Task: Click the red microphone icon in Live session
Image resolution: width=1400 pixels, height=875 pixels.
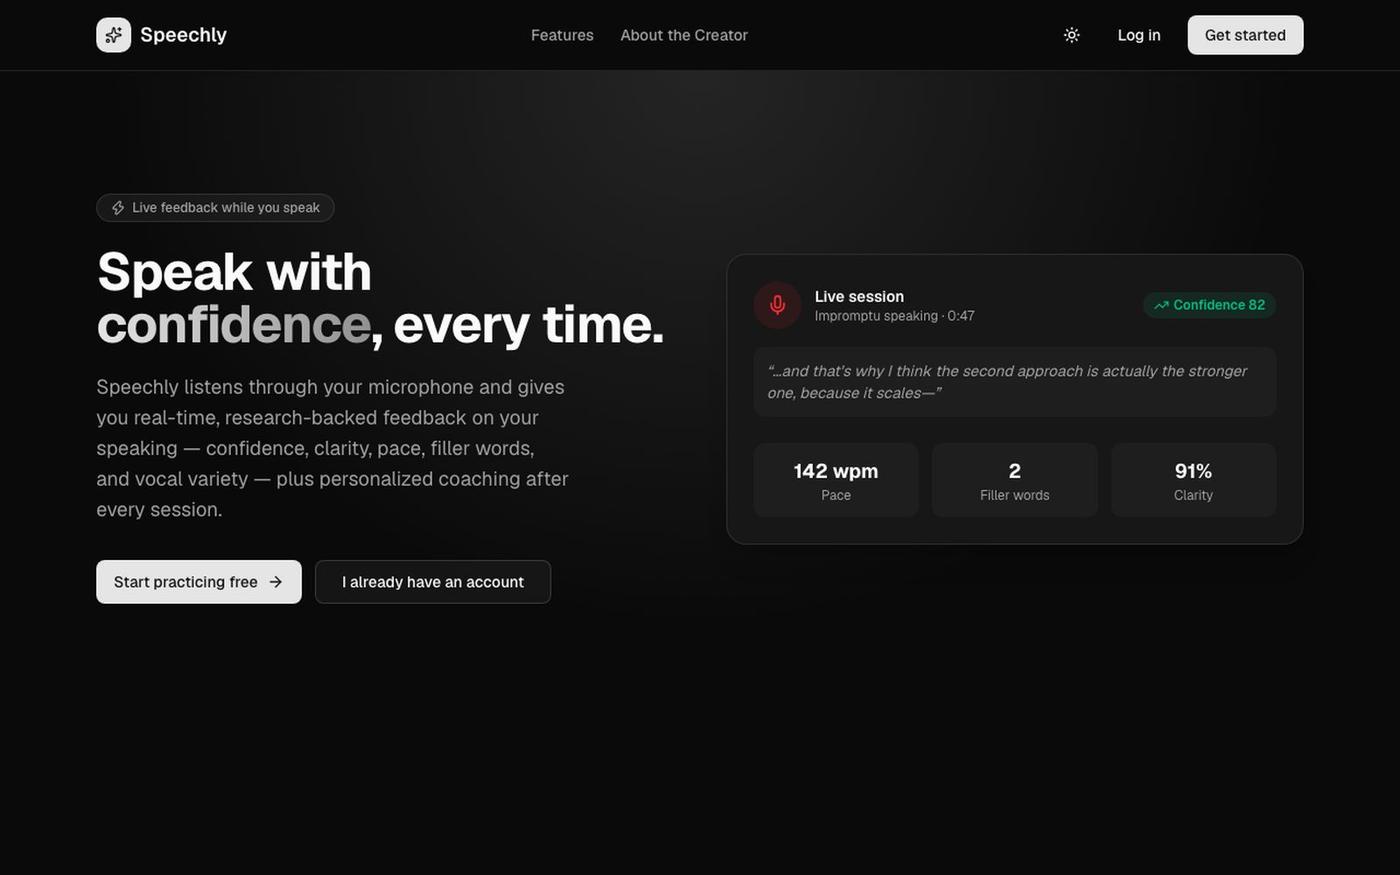Action: 777,305
